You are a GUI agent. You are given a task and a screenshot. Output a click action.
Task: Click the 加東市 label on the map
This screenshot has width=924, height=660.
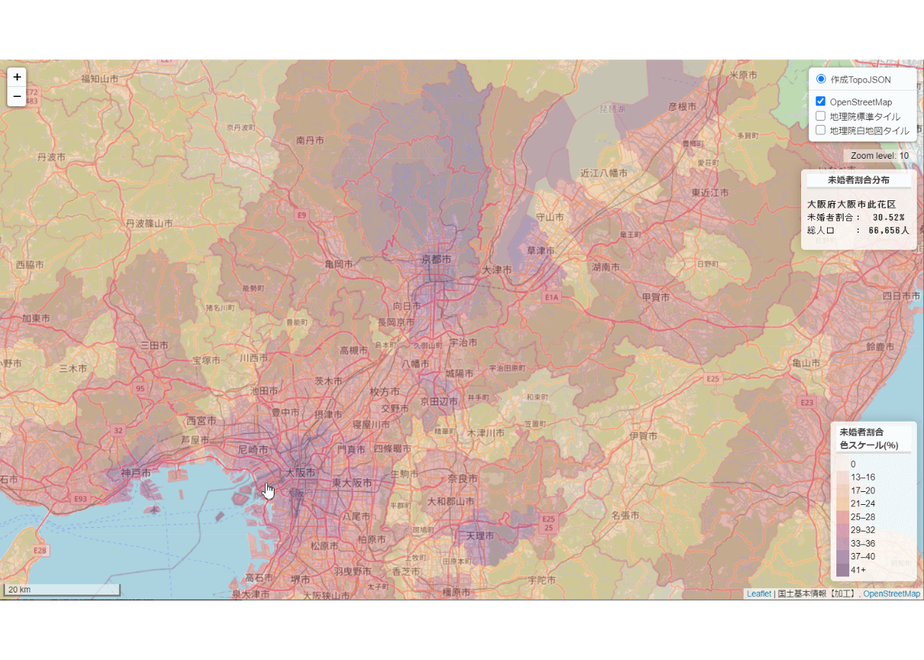tap(36, 318)
